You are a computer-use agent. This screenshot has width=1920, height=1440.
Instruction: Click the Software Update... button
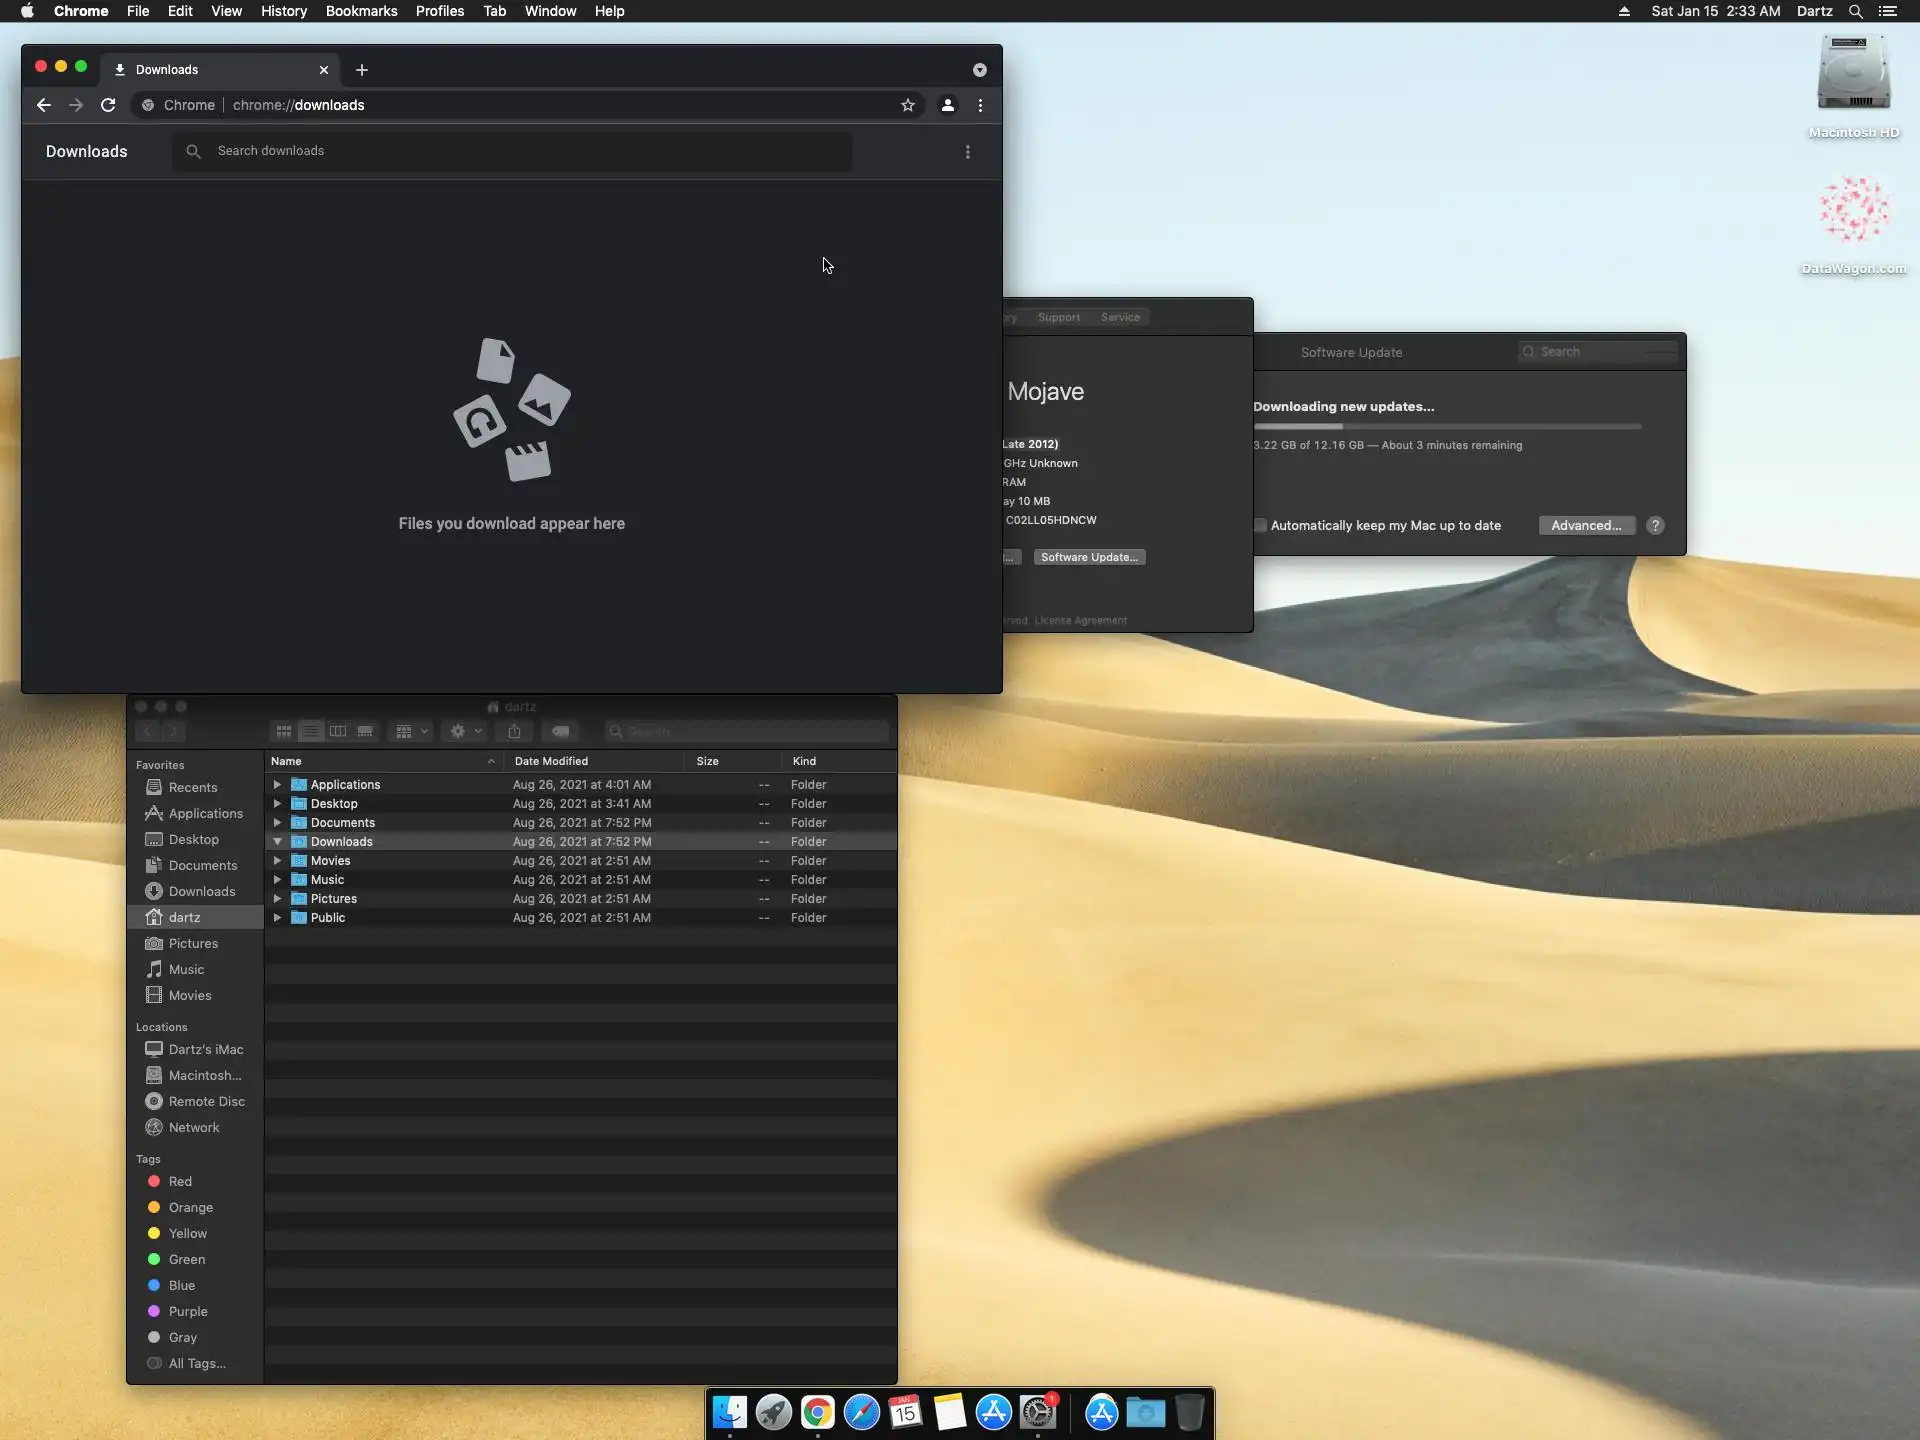pyautogui.click(x=1089, y=557)
